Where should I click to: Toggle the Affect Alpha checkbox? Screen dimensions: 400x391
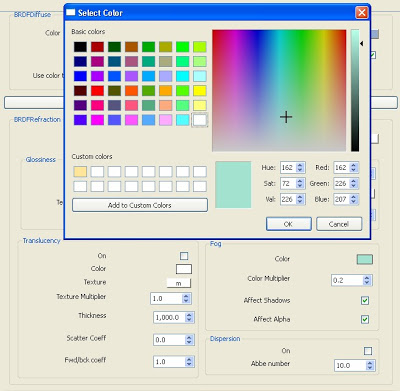coord(365,319)
